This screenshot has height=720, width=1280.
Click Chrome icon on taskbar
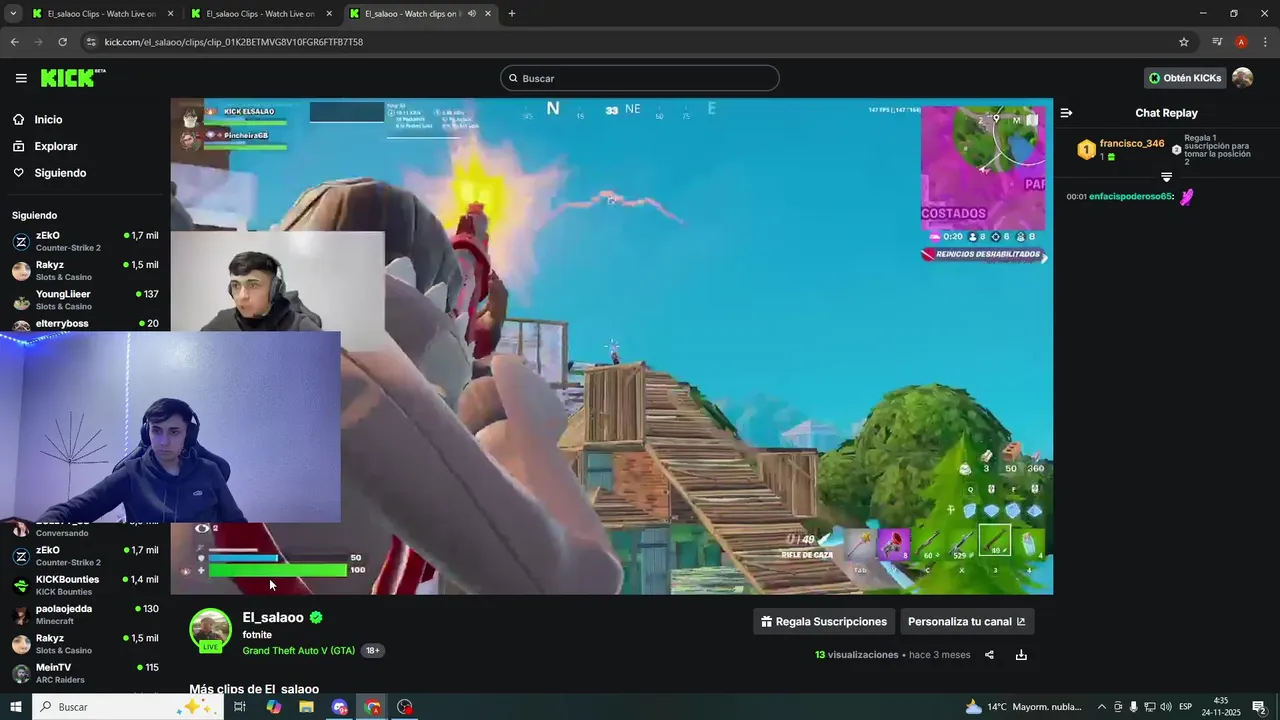pos(372,707)
